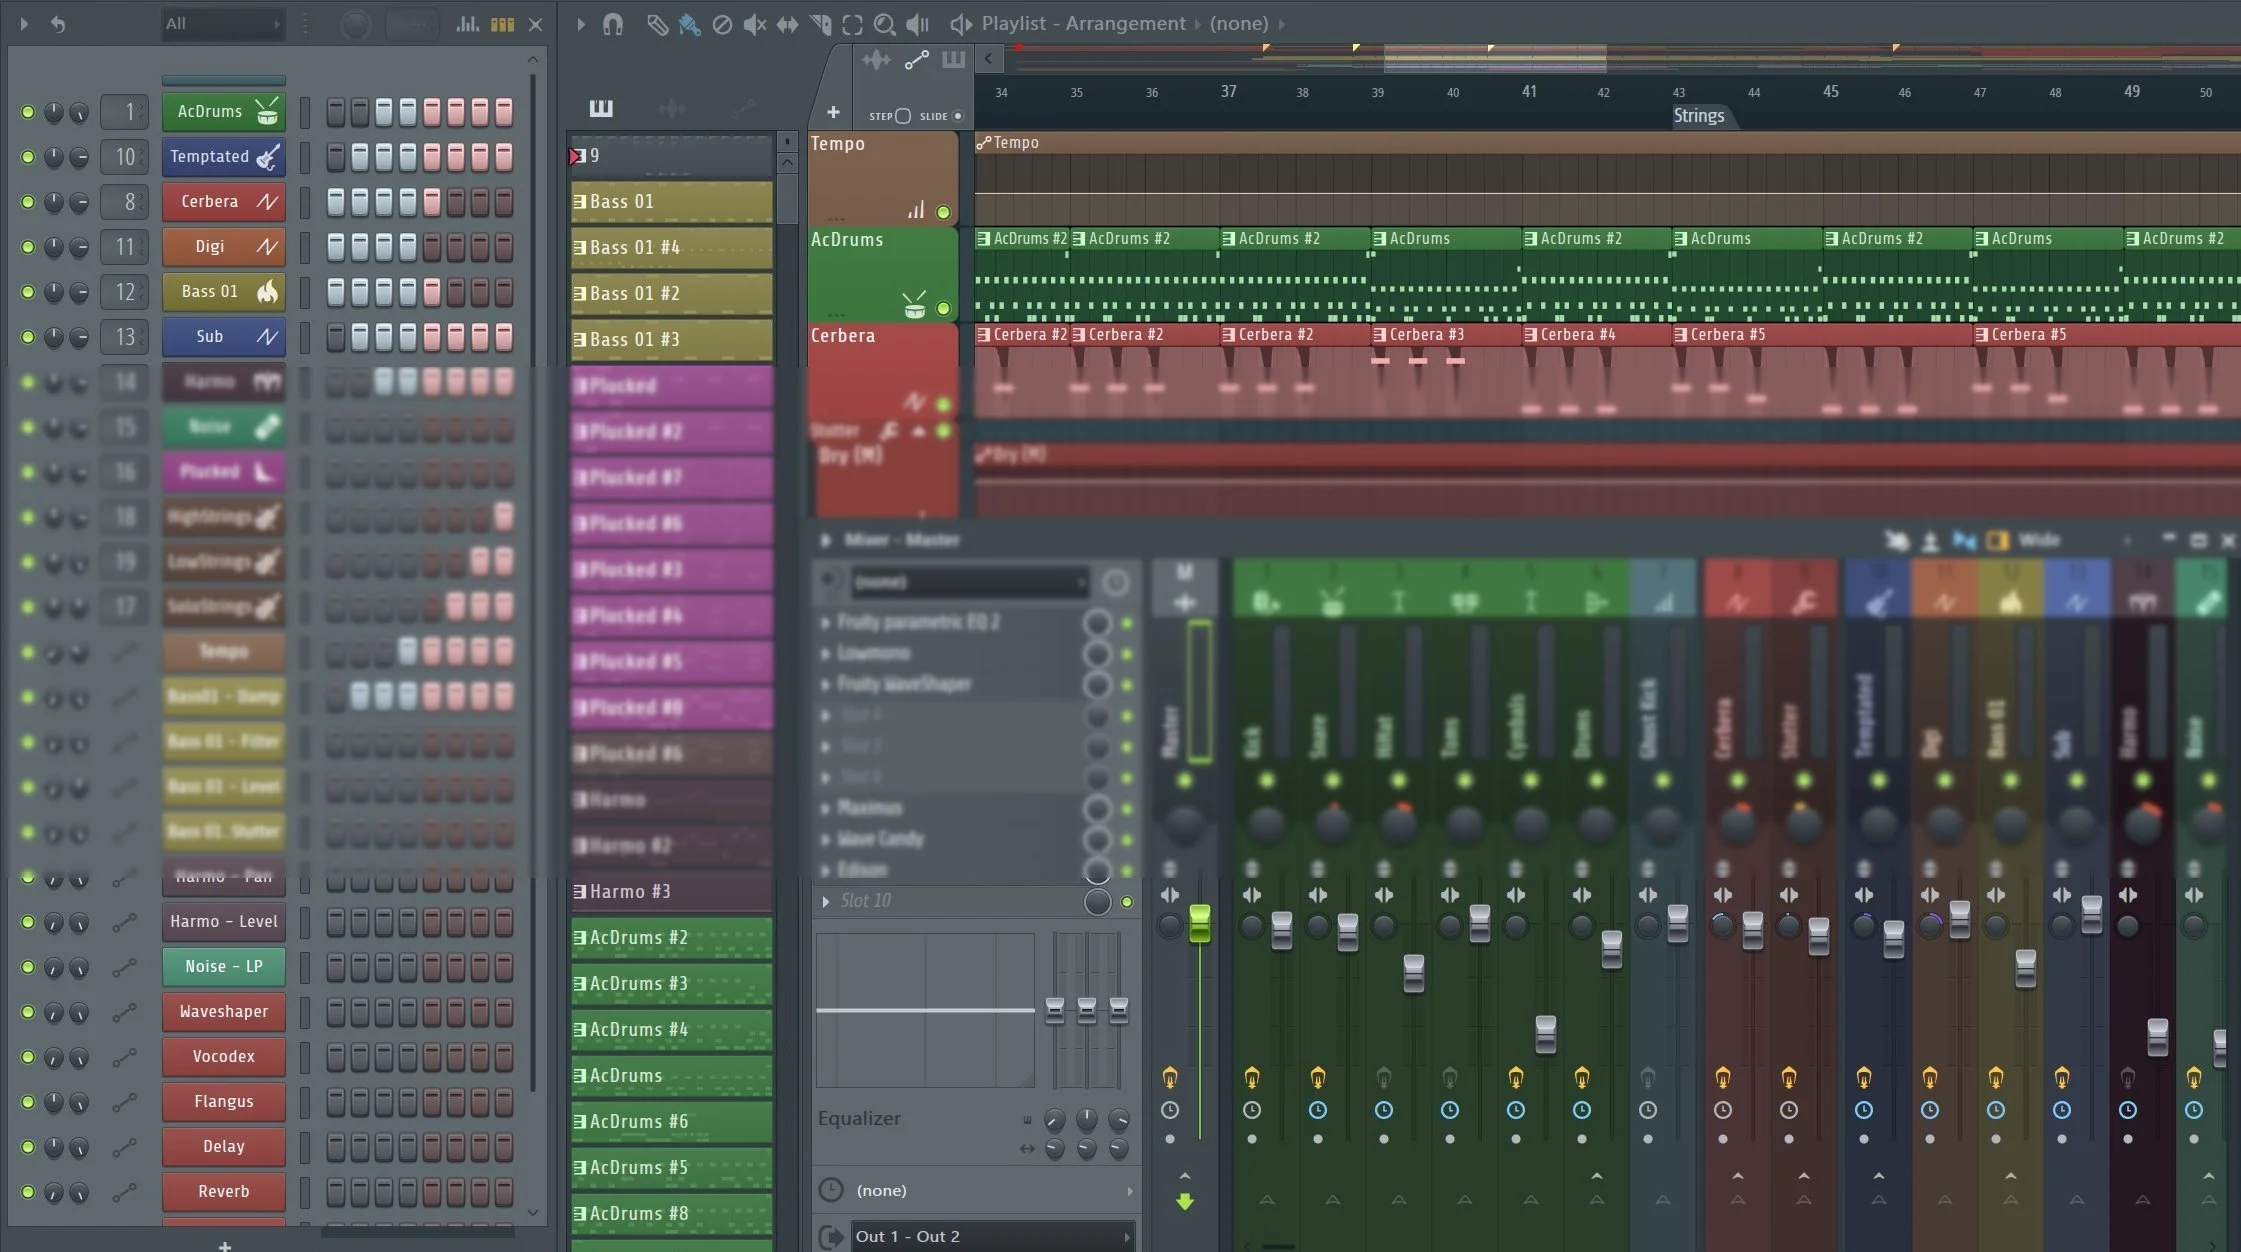Expand Slot 10 in mixer effects

point(826,901)
